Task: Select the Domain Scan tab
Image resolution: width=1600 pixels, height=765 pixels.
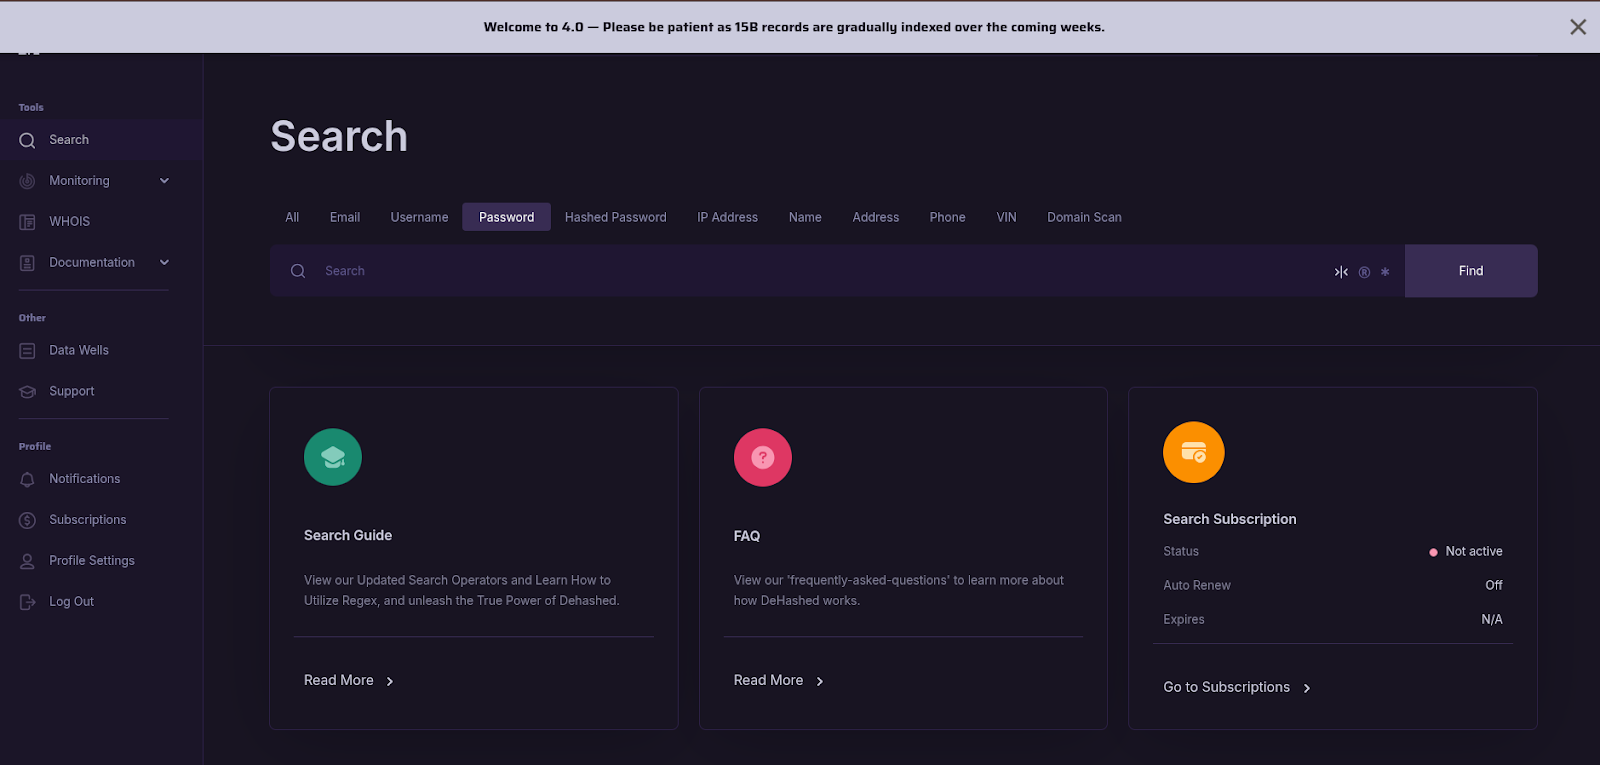Action: 1084,217
